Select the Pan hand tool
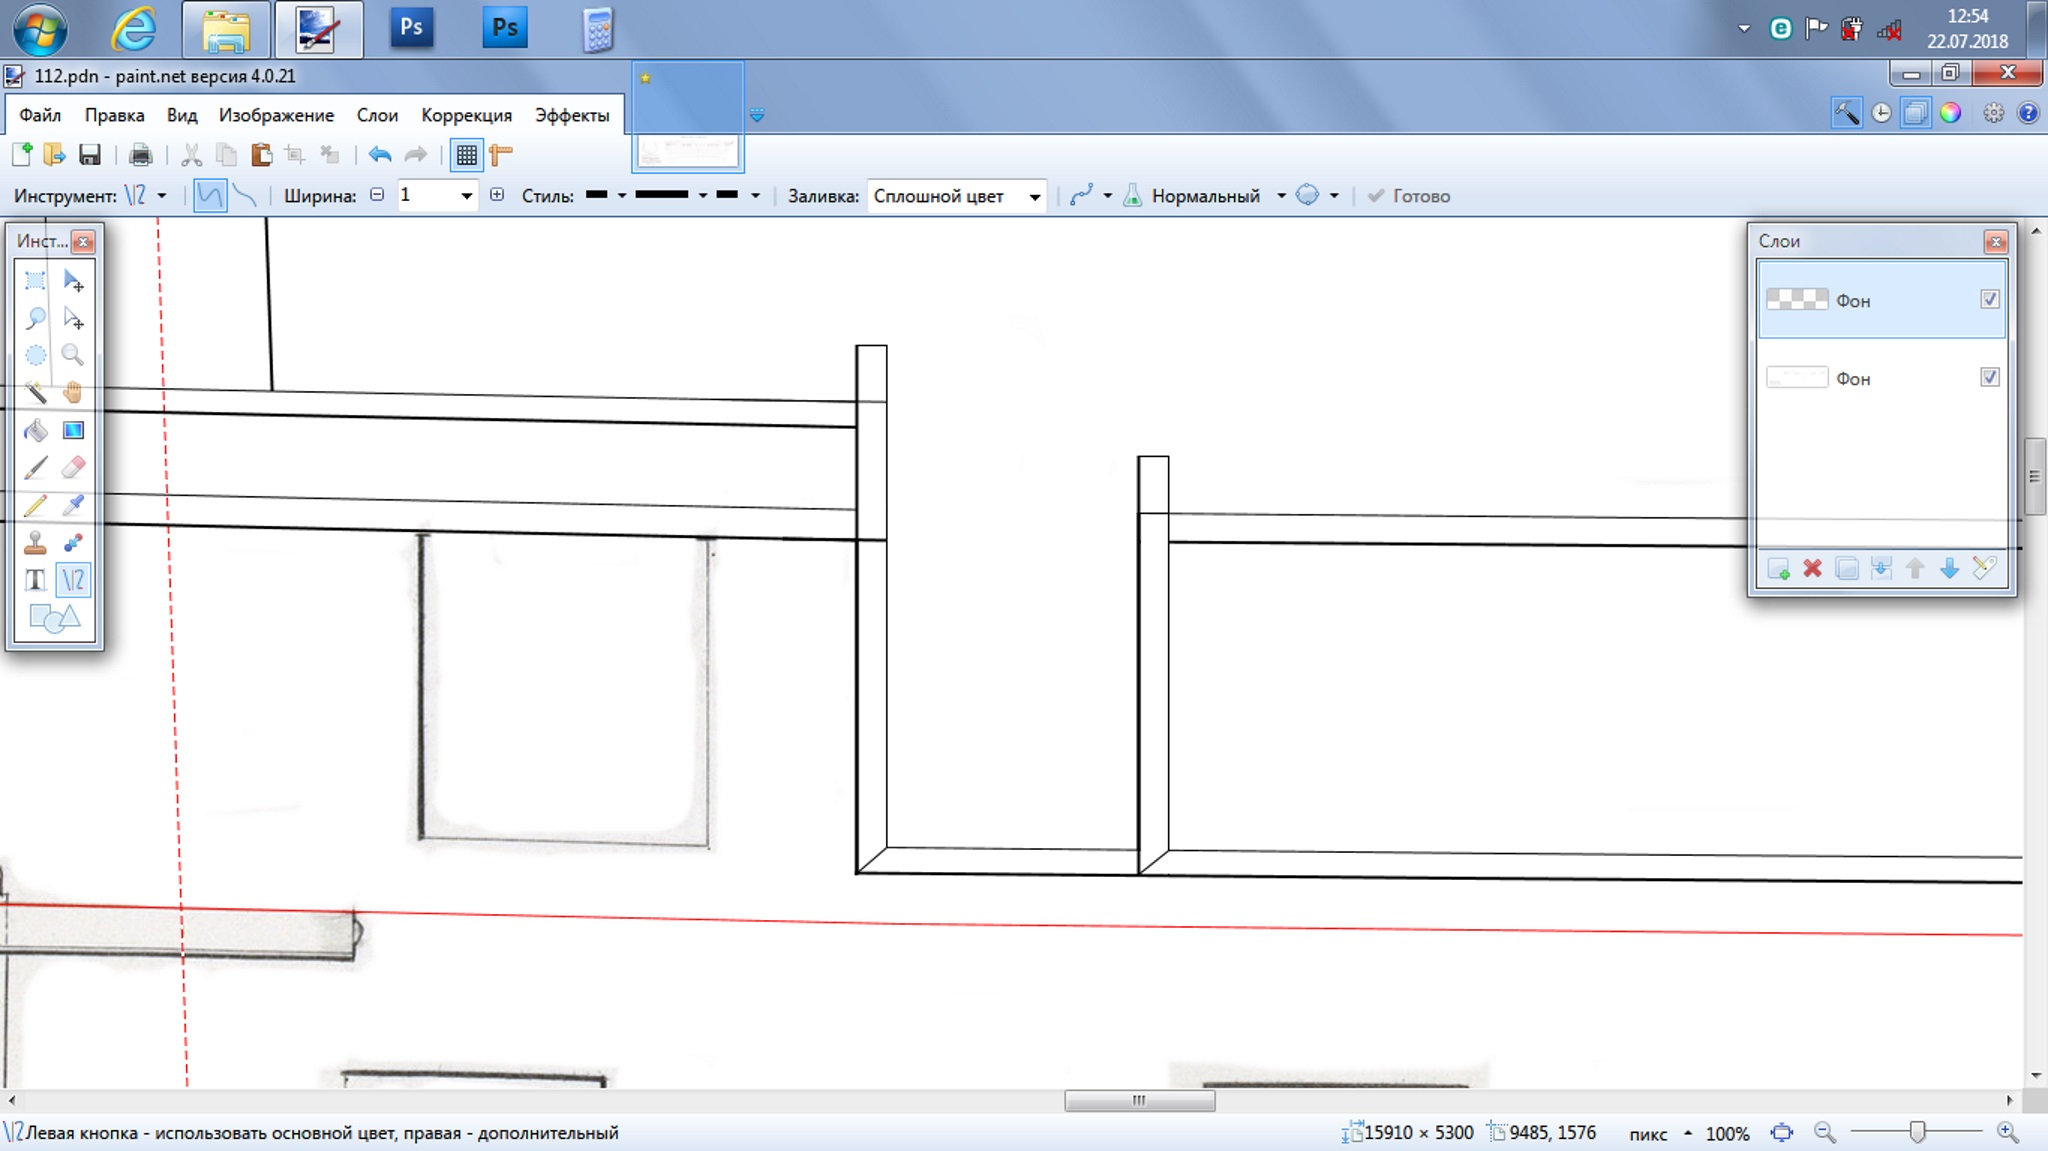This screenshot has width=2048, height=1151. 73,392
